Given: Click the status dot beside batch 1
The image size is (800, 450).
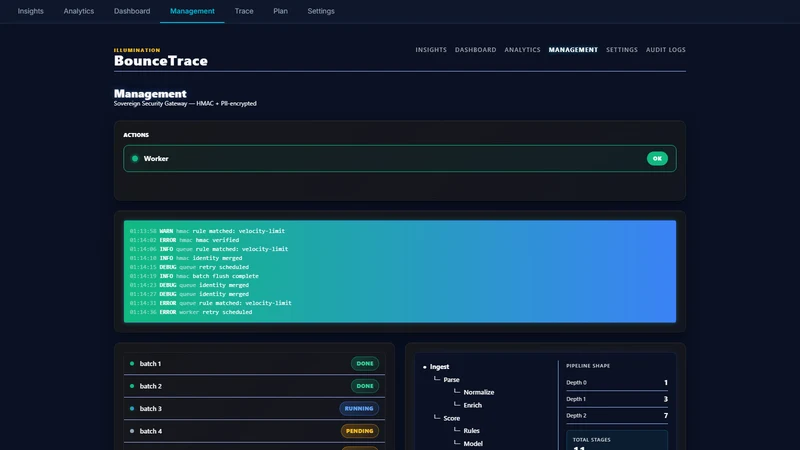Looking at the screenshot, I should coord(132,364).
